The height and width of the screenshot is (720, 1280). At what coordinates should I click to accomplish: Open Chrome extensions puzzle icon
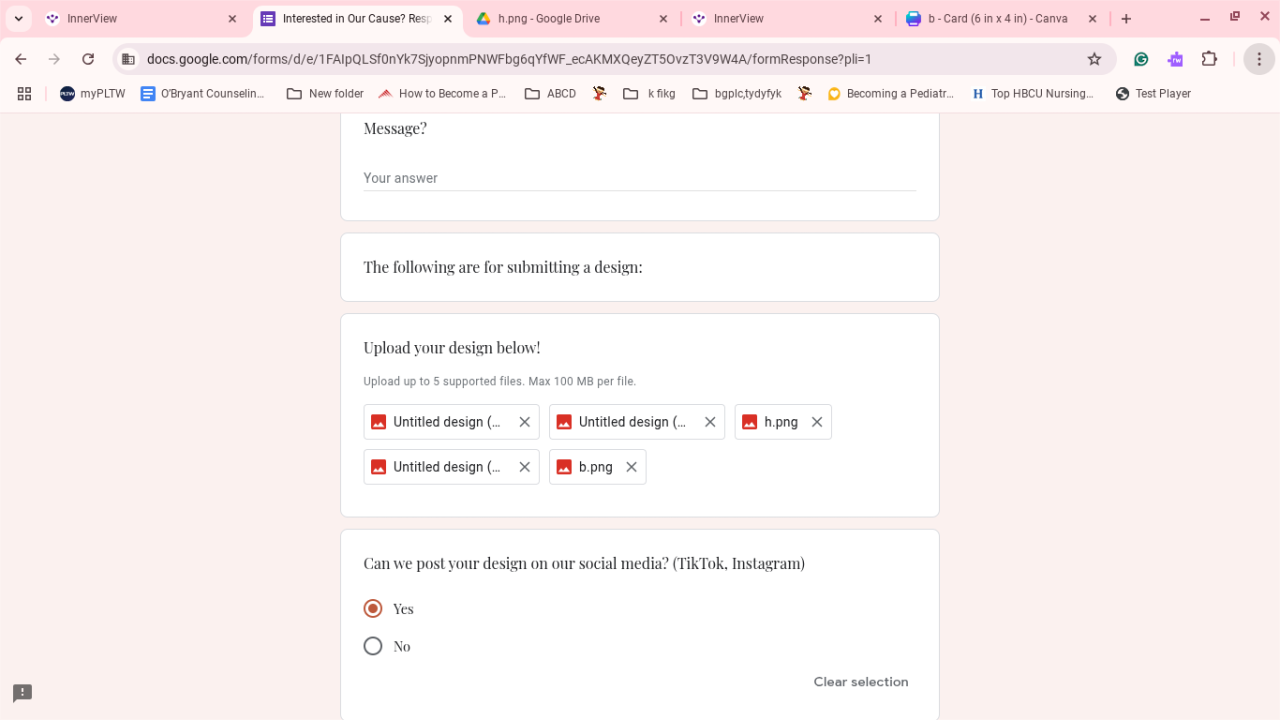click(1209, 59)
